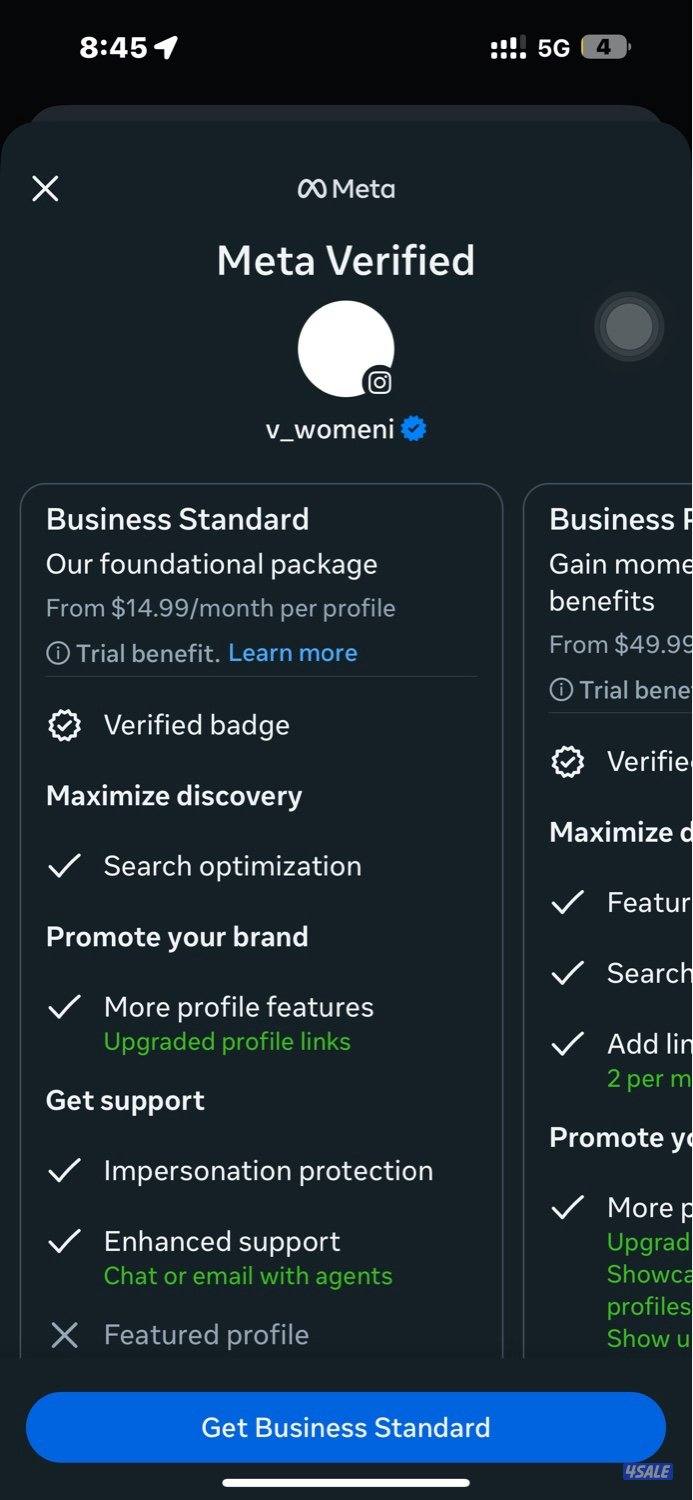Tap the v_womeni username
The image size is (693, 1500).
point(330,429)
